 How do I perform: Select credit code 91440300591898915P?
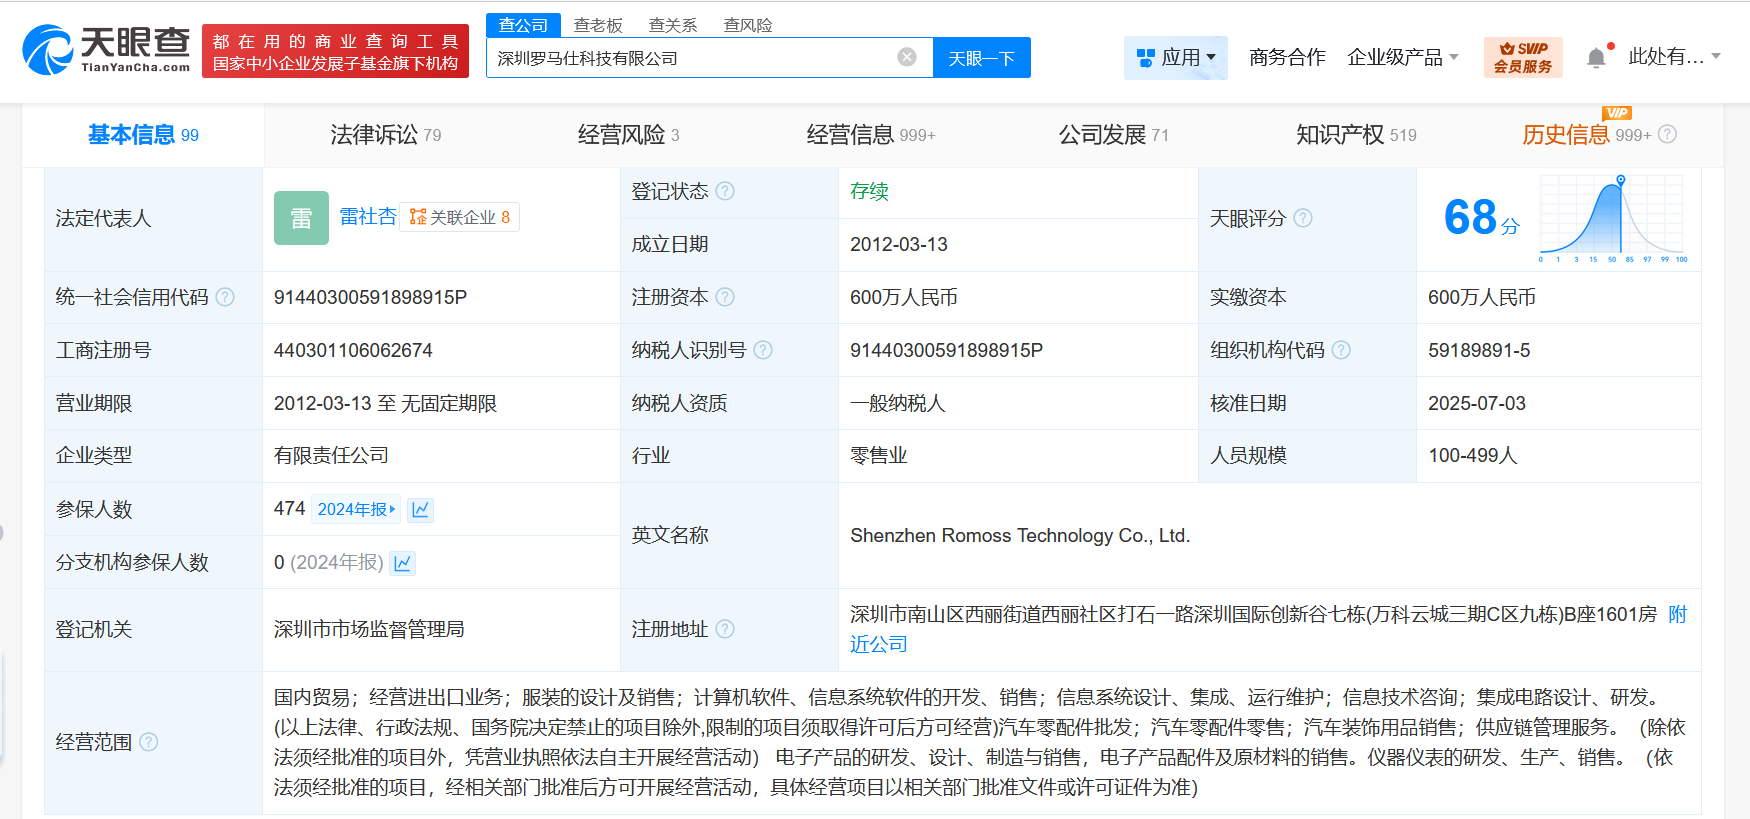coord(370,297)
